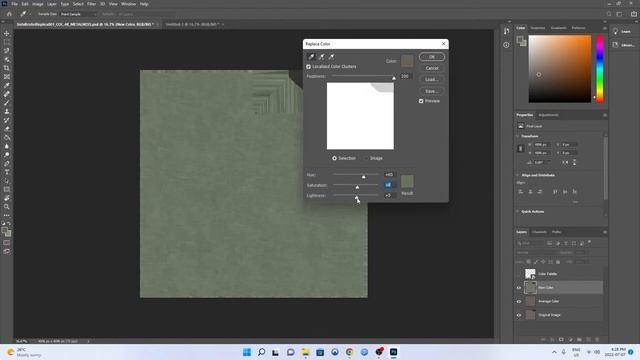Click the Fuzziness value field
The image size is (640, 360).
coord(406,76)
